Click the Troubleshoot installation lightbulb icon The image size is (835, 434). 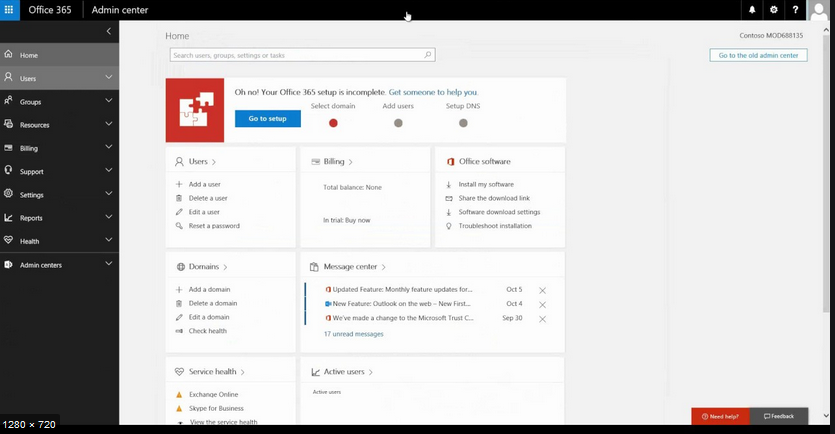click(448, 226)
